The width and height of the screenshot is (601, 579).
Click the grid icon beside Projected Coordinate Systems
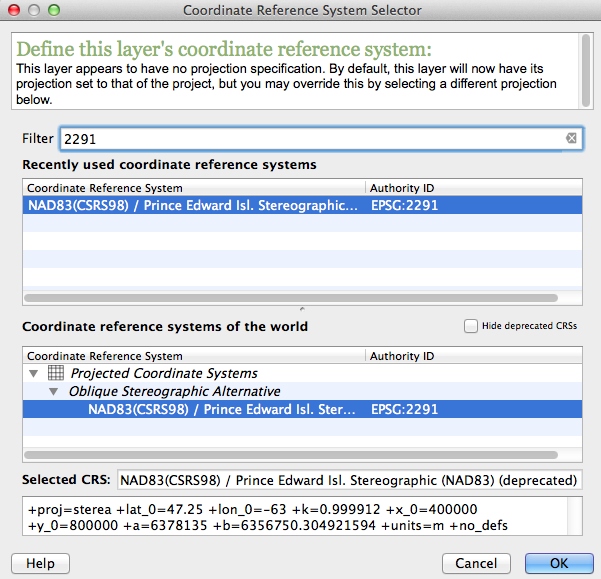[56, 373]
